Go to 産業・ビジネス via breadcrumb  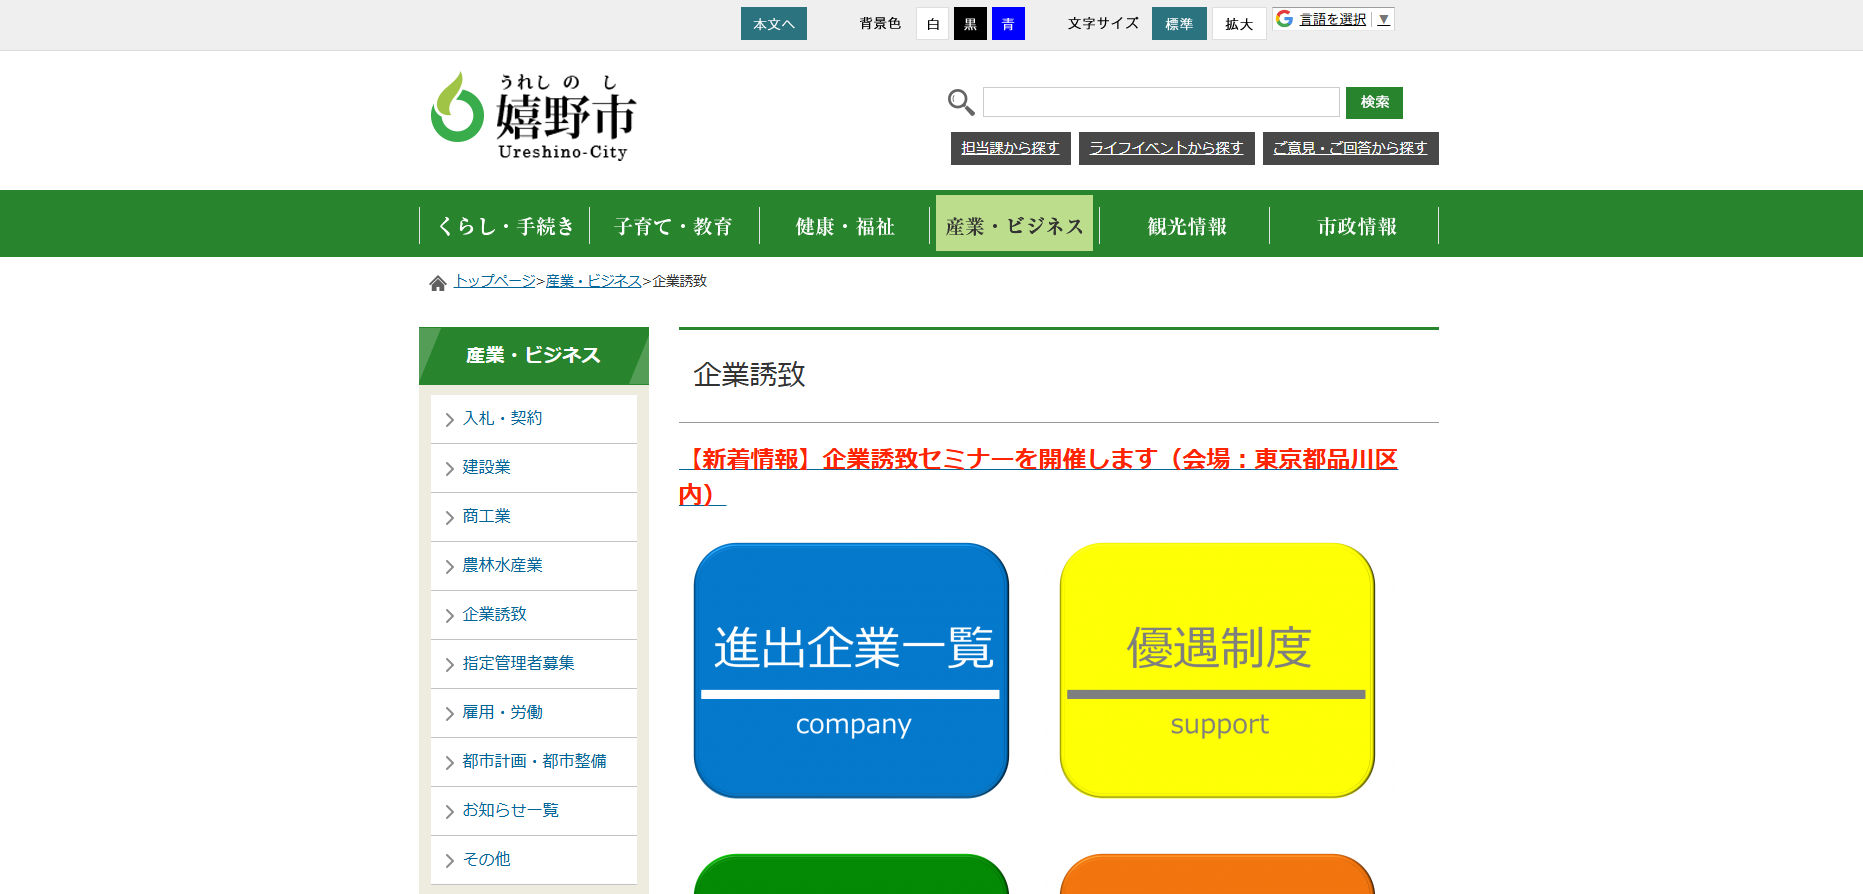click(594, 281)
